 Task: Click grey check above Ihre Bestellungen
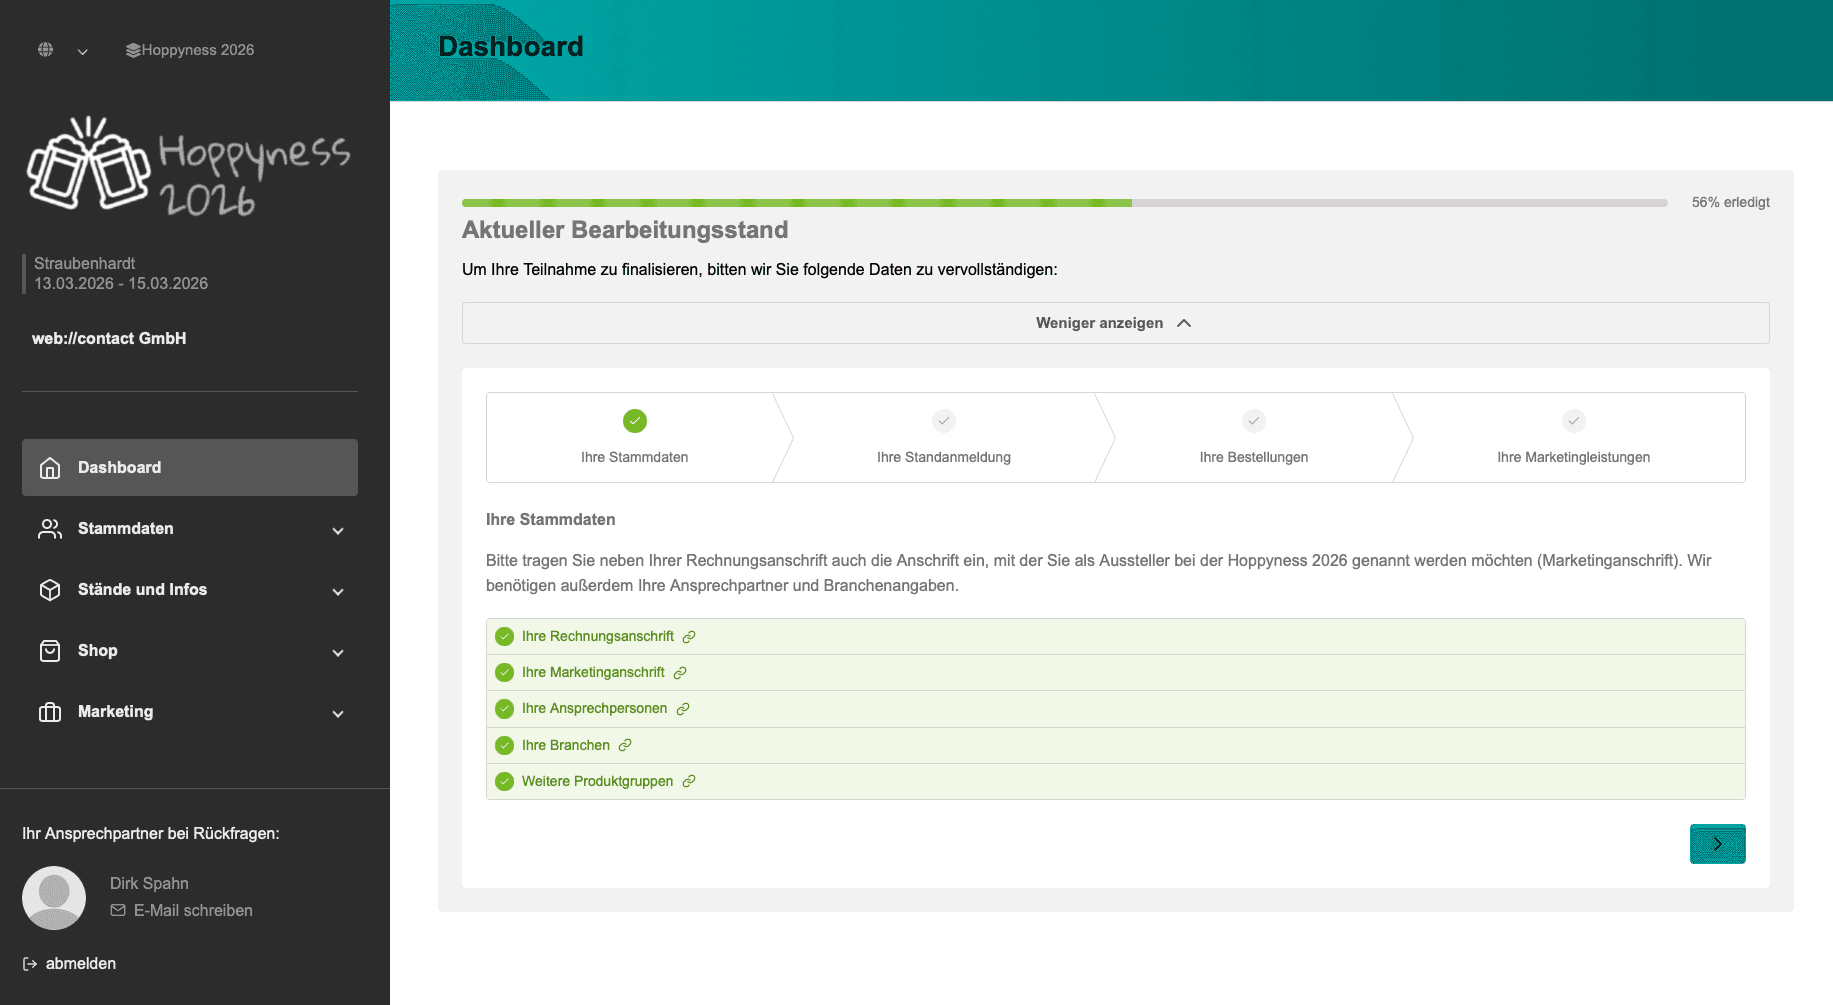[1254, 421]
